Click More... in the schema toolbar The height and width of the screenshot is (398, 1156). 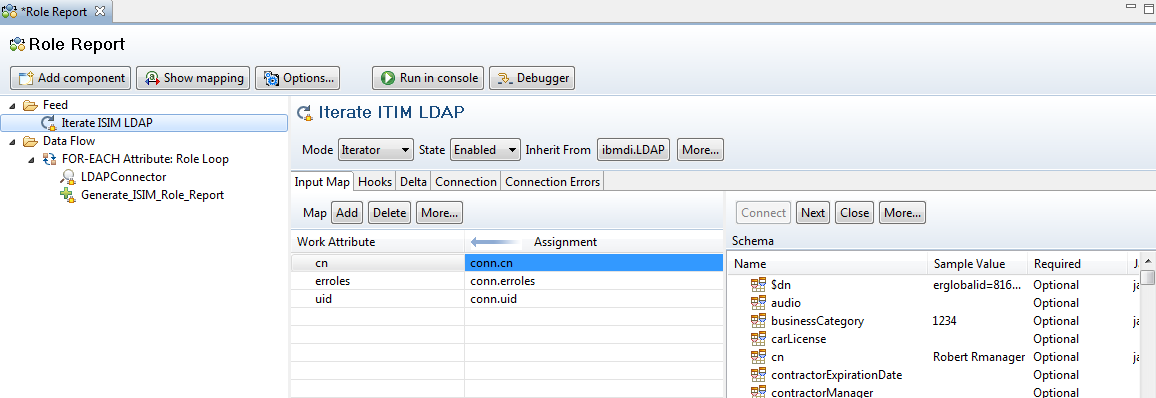[902, 213]
